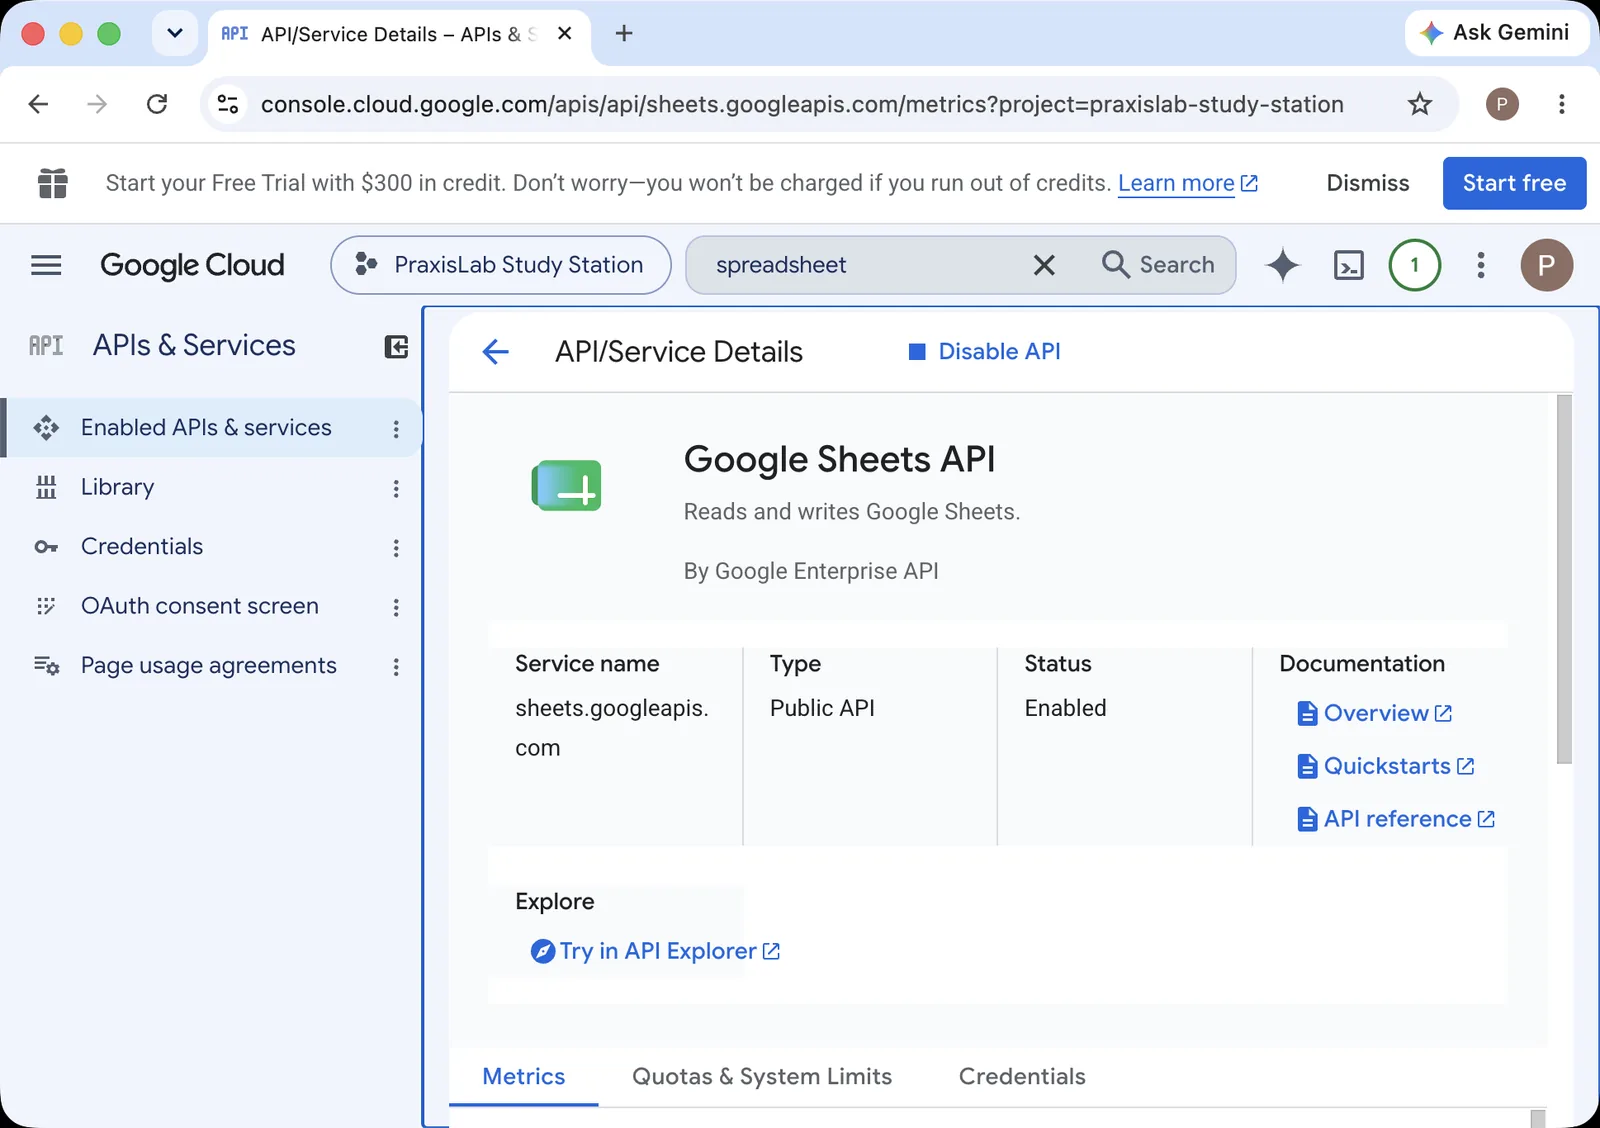Image resolution: width=1600 pixels, height=1128 pixels.
Task: Open more options for OAuth consent screen
Action: pyautogui.click(x=396, y=607)
